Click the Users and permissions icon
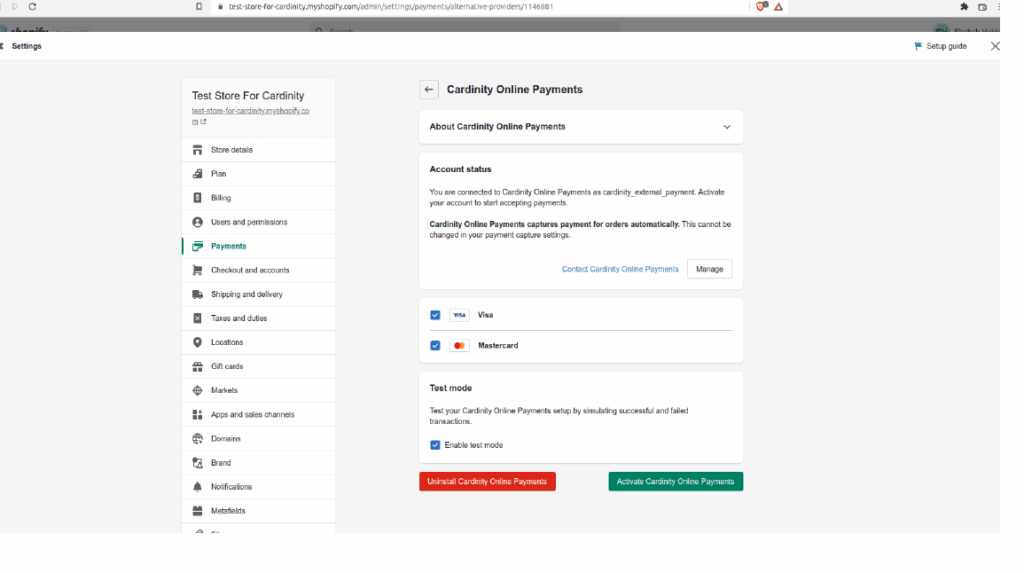Screen dimensions: 1024x573 tap(198, 222)
